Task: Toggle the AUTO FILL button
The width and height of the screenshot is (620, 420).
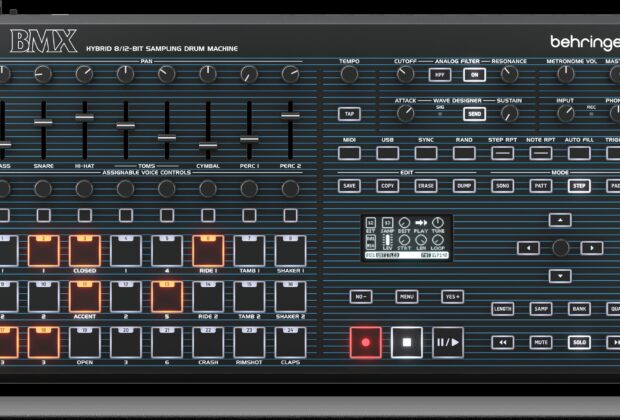Action: 579,153
